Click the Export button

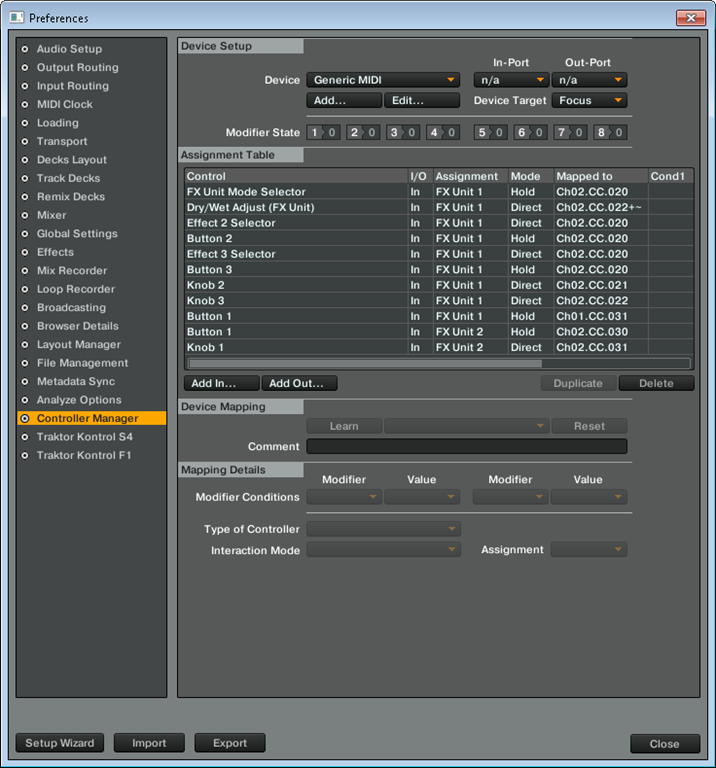(x=230, y=743)
